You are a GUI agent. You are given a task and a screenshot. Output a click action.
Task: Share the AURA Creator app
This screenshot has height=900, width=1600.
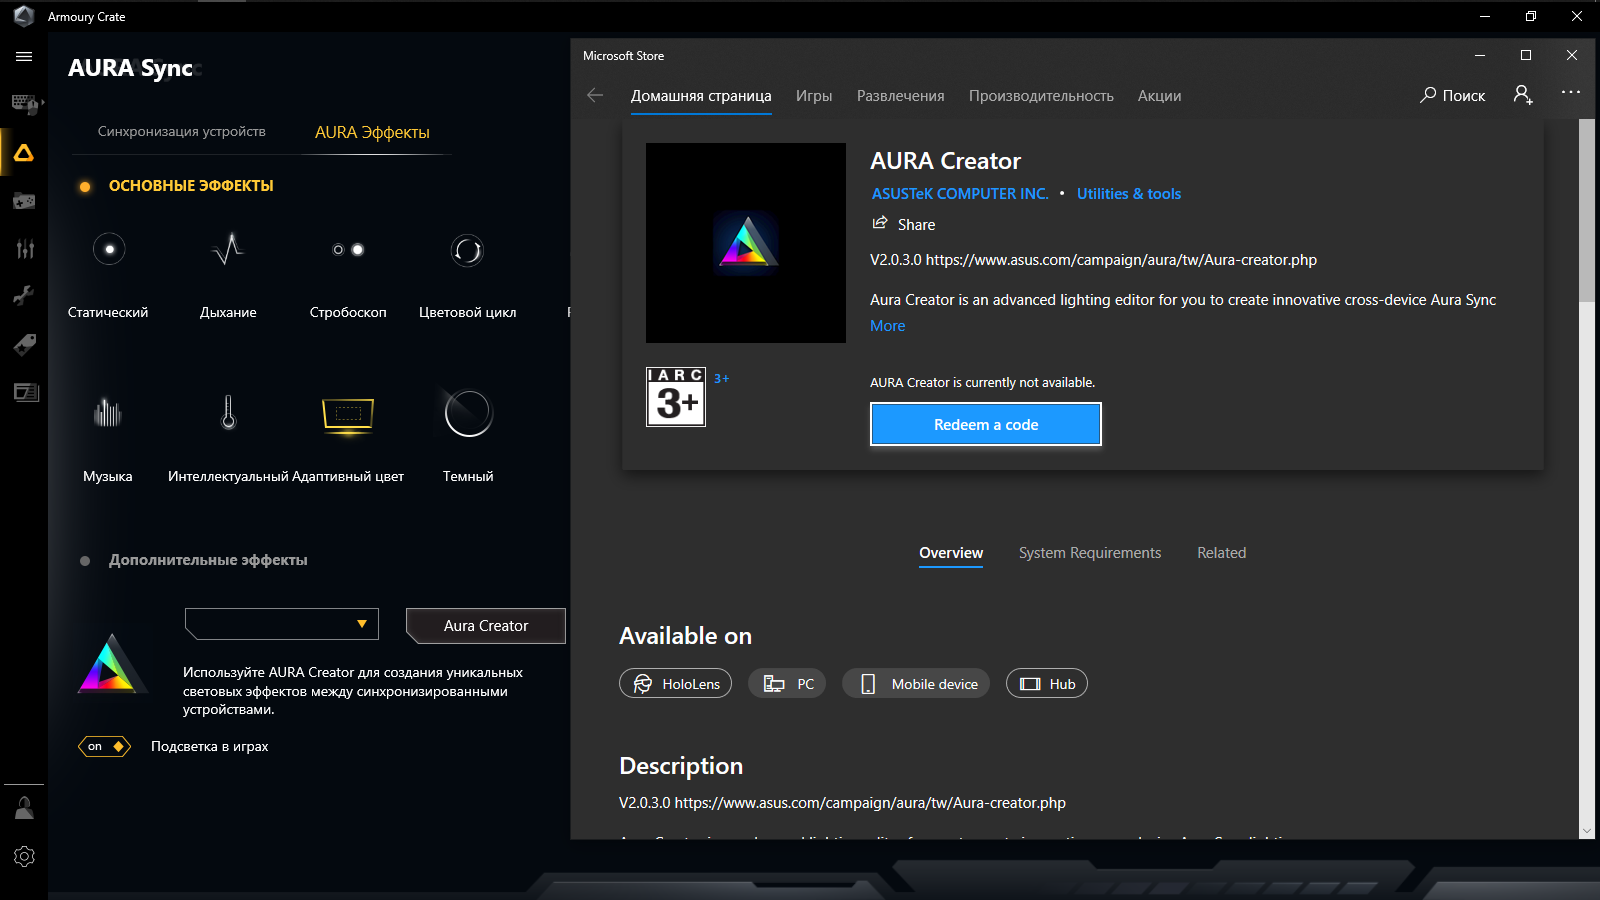click(904, 224)
